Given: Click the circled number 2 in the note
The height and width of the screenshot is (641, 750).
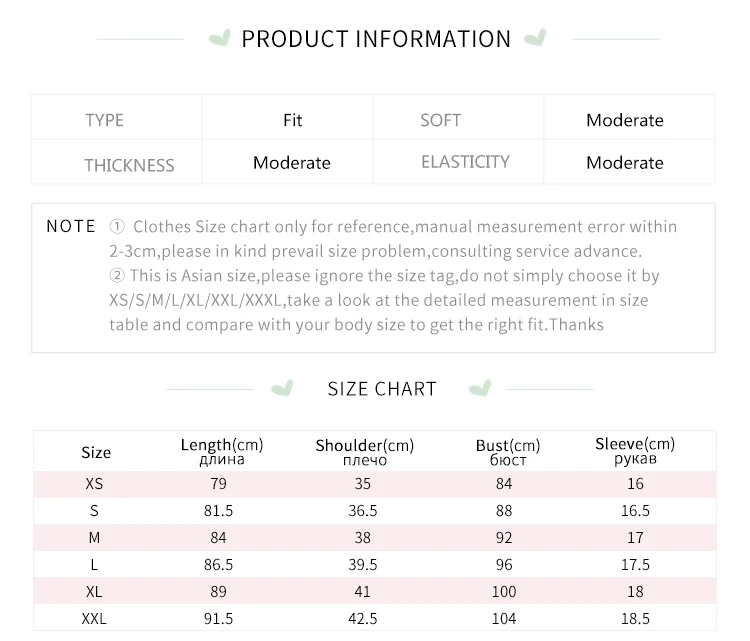Looking at the screenshot, I should coord(117,275).
